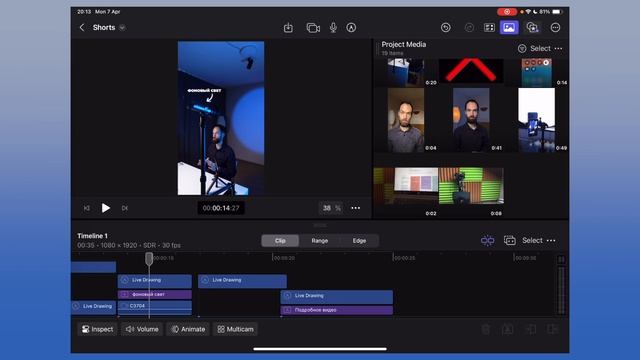640x360 pixels.
Task: Select the 0:41 man clip thumbnail
Action: (471, 120)
